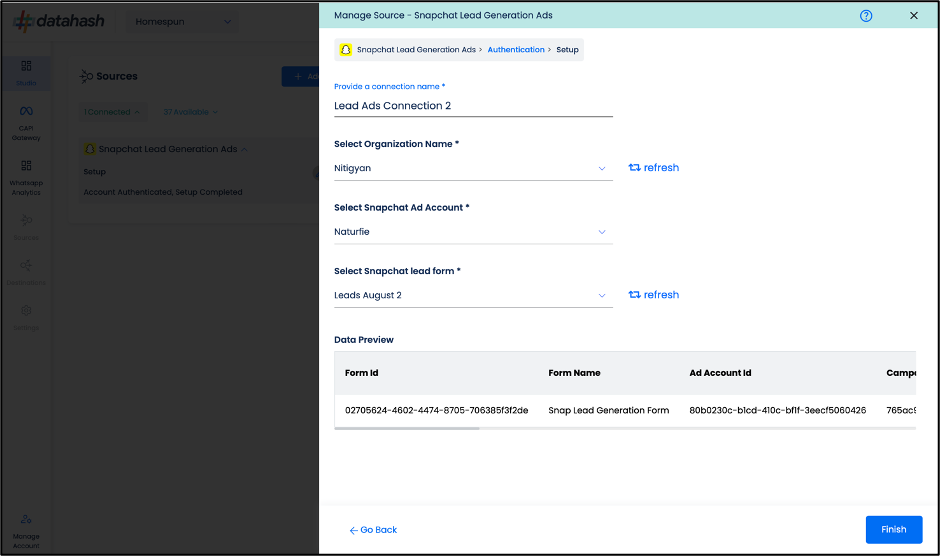This screenshot has height=556, width=940.
Task: Go to Authentication breadcrumb step
Action: pyautogui.click(x=516, y=50)
